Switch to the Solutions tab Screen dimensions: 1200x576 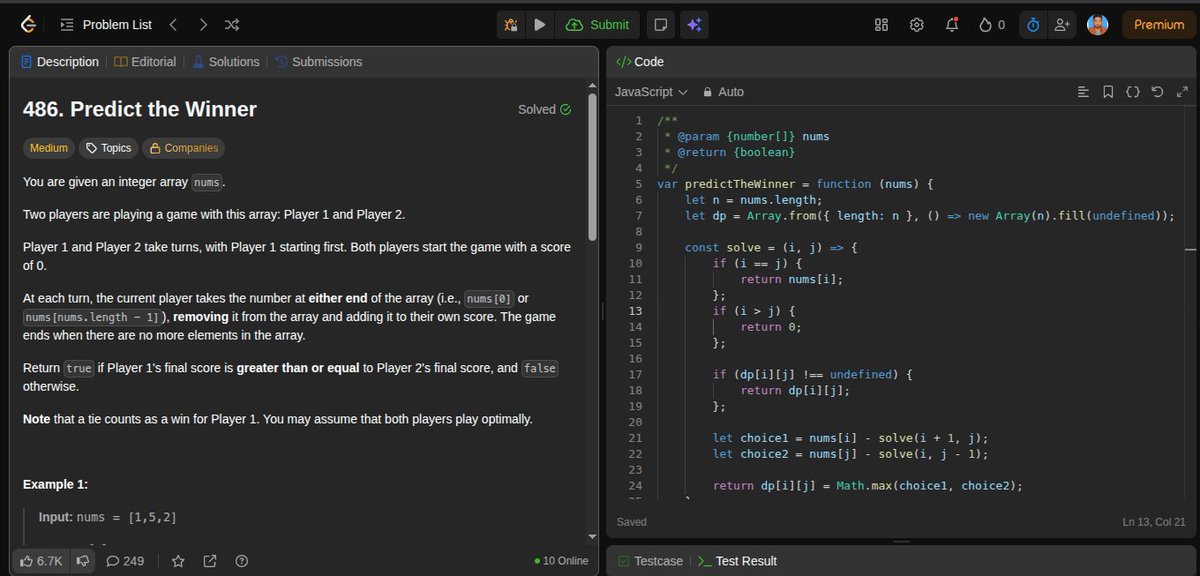click(x=226, y=62)
